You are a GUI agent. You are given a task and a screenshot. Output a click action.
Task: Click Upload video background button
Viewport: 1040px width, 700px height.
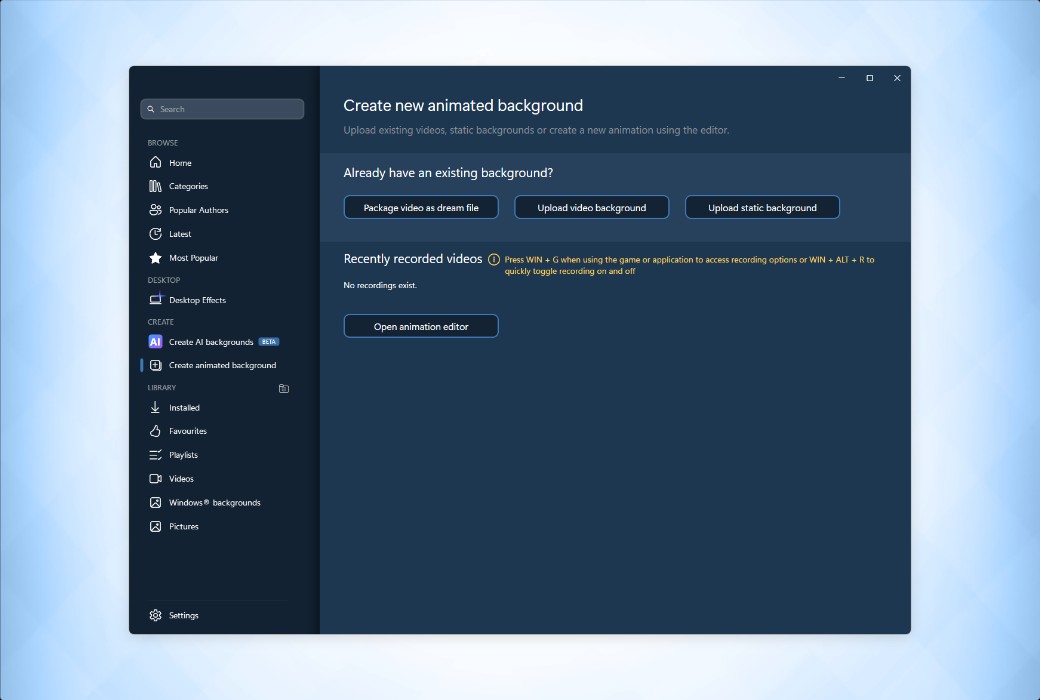(x=592, y=208)
